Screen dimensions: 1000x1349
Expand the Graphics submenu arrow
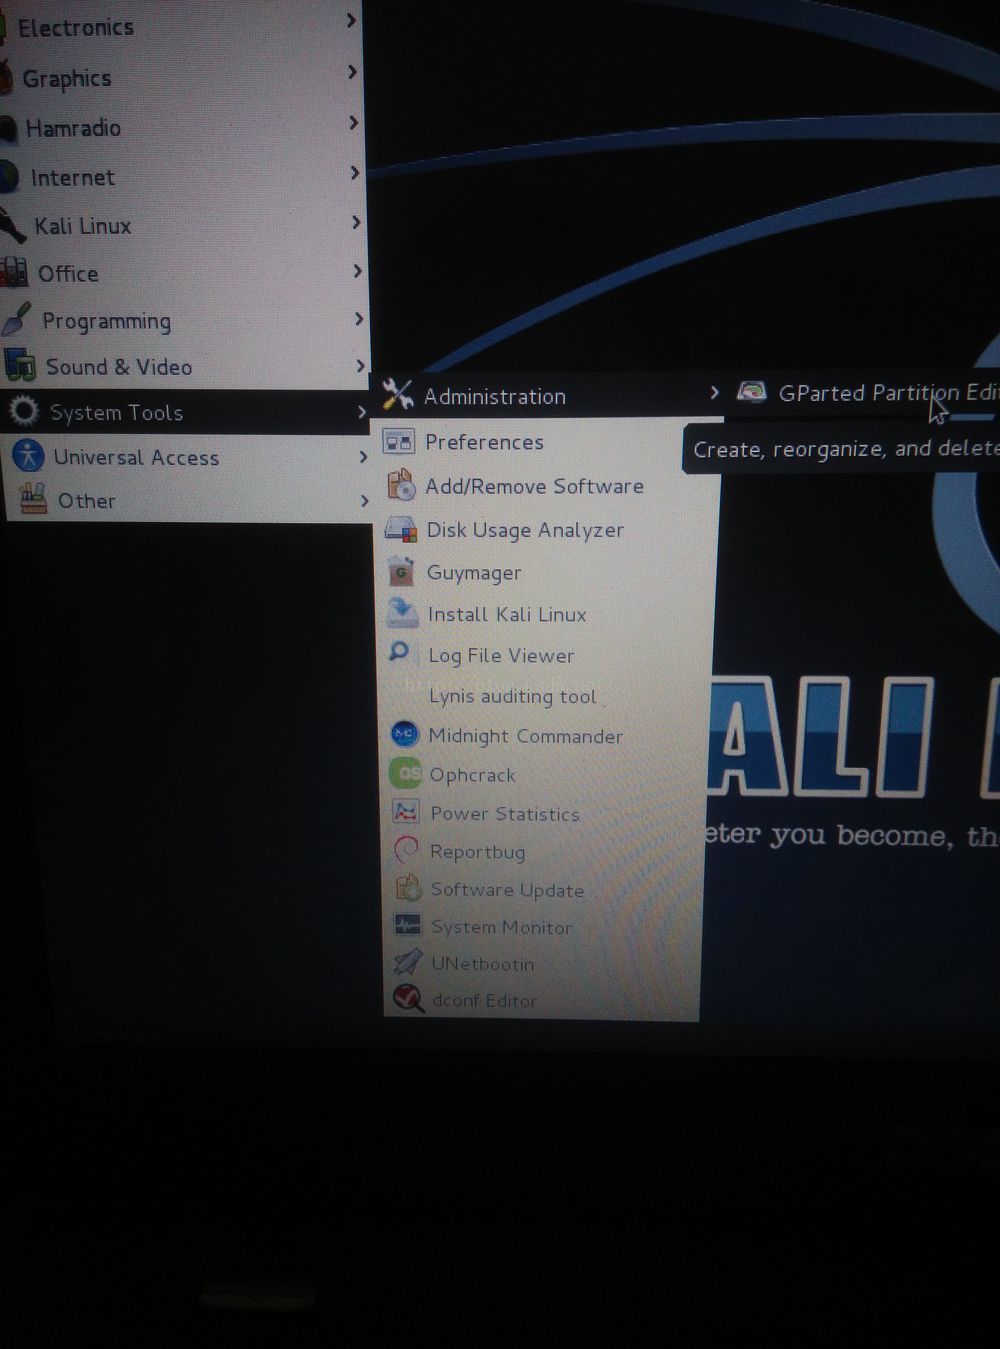click(352, 72)
